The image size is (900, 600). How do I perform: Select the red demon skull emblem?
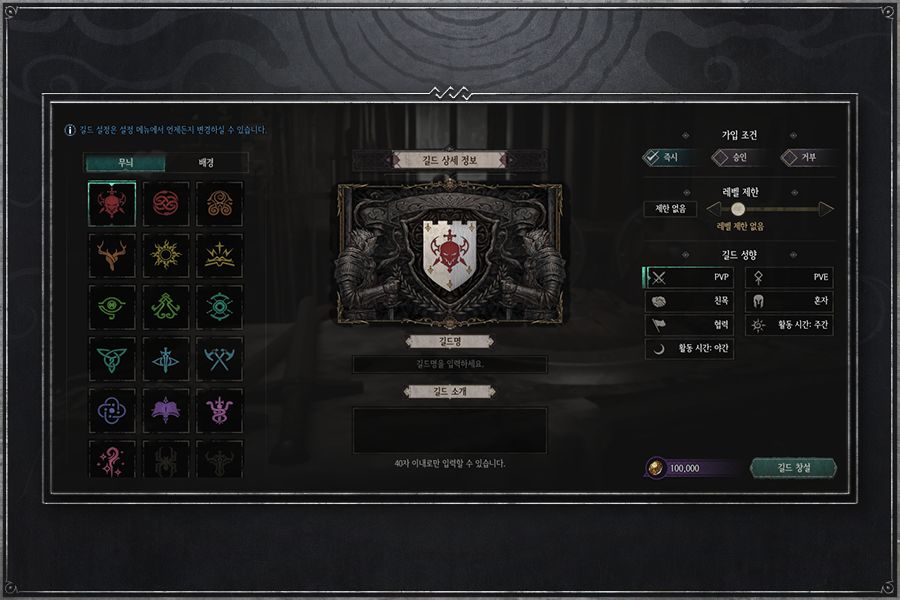pyautogui.click(x=112, y=203)
